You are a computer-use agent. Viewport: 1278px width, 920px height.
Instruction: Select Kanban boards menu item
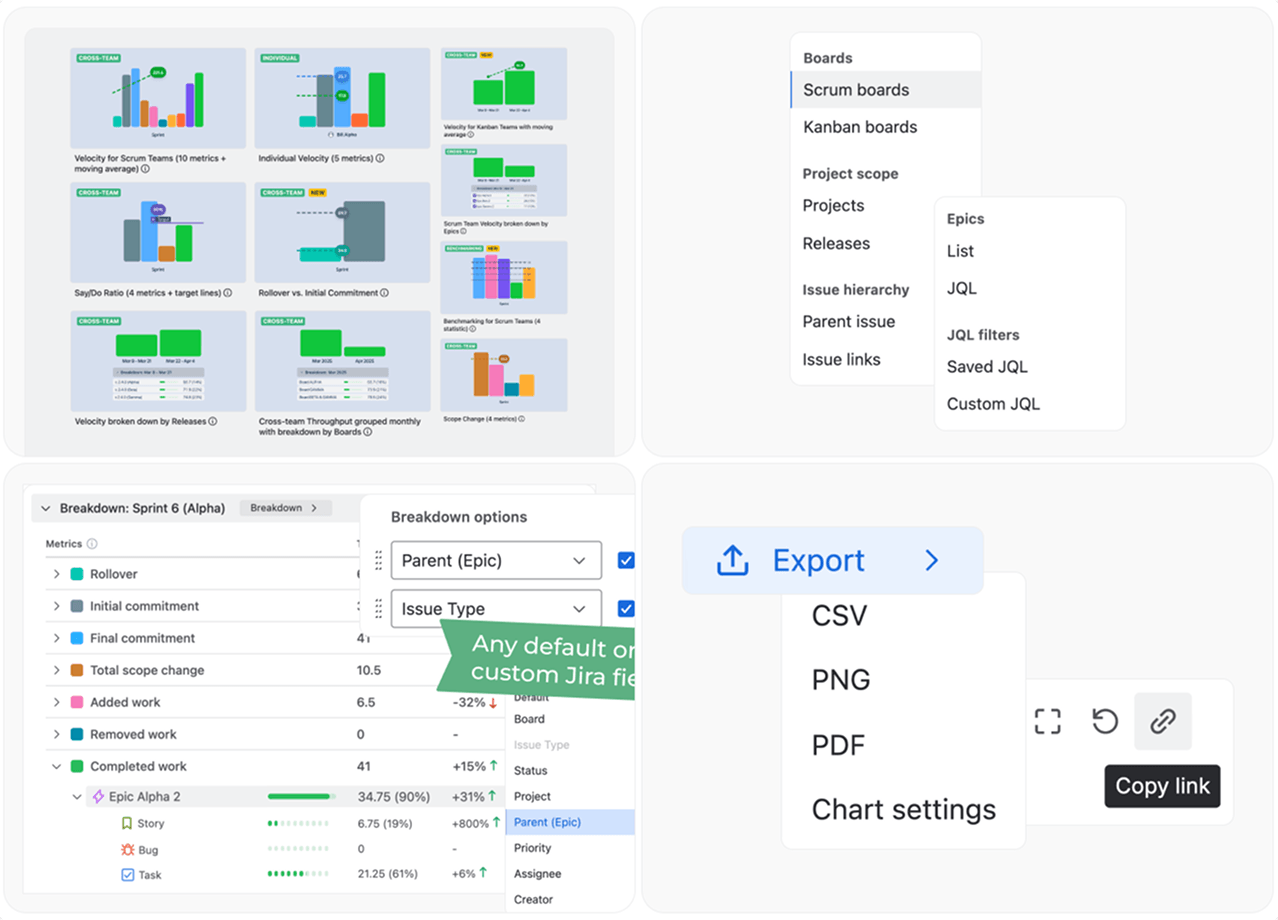(860, 127)
